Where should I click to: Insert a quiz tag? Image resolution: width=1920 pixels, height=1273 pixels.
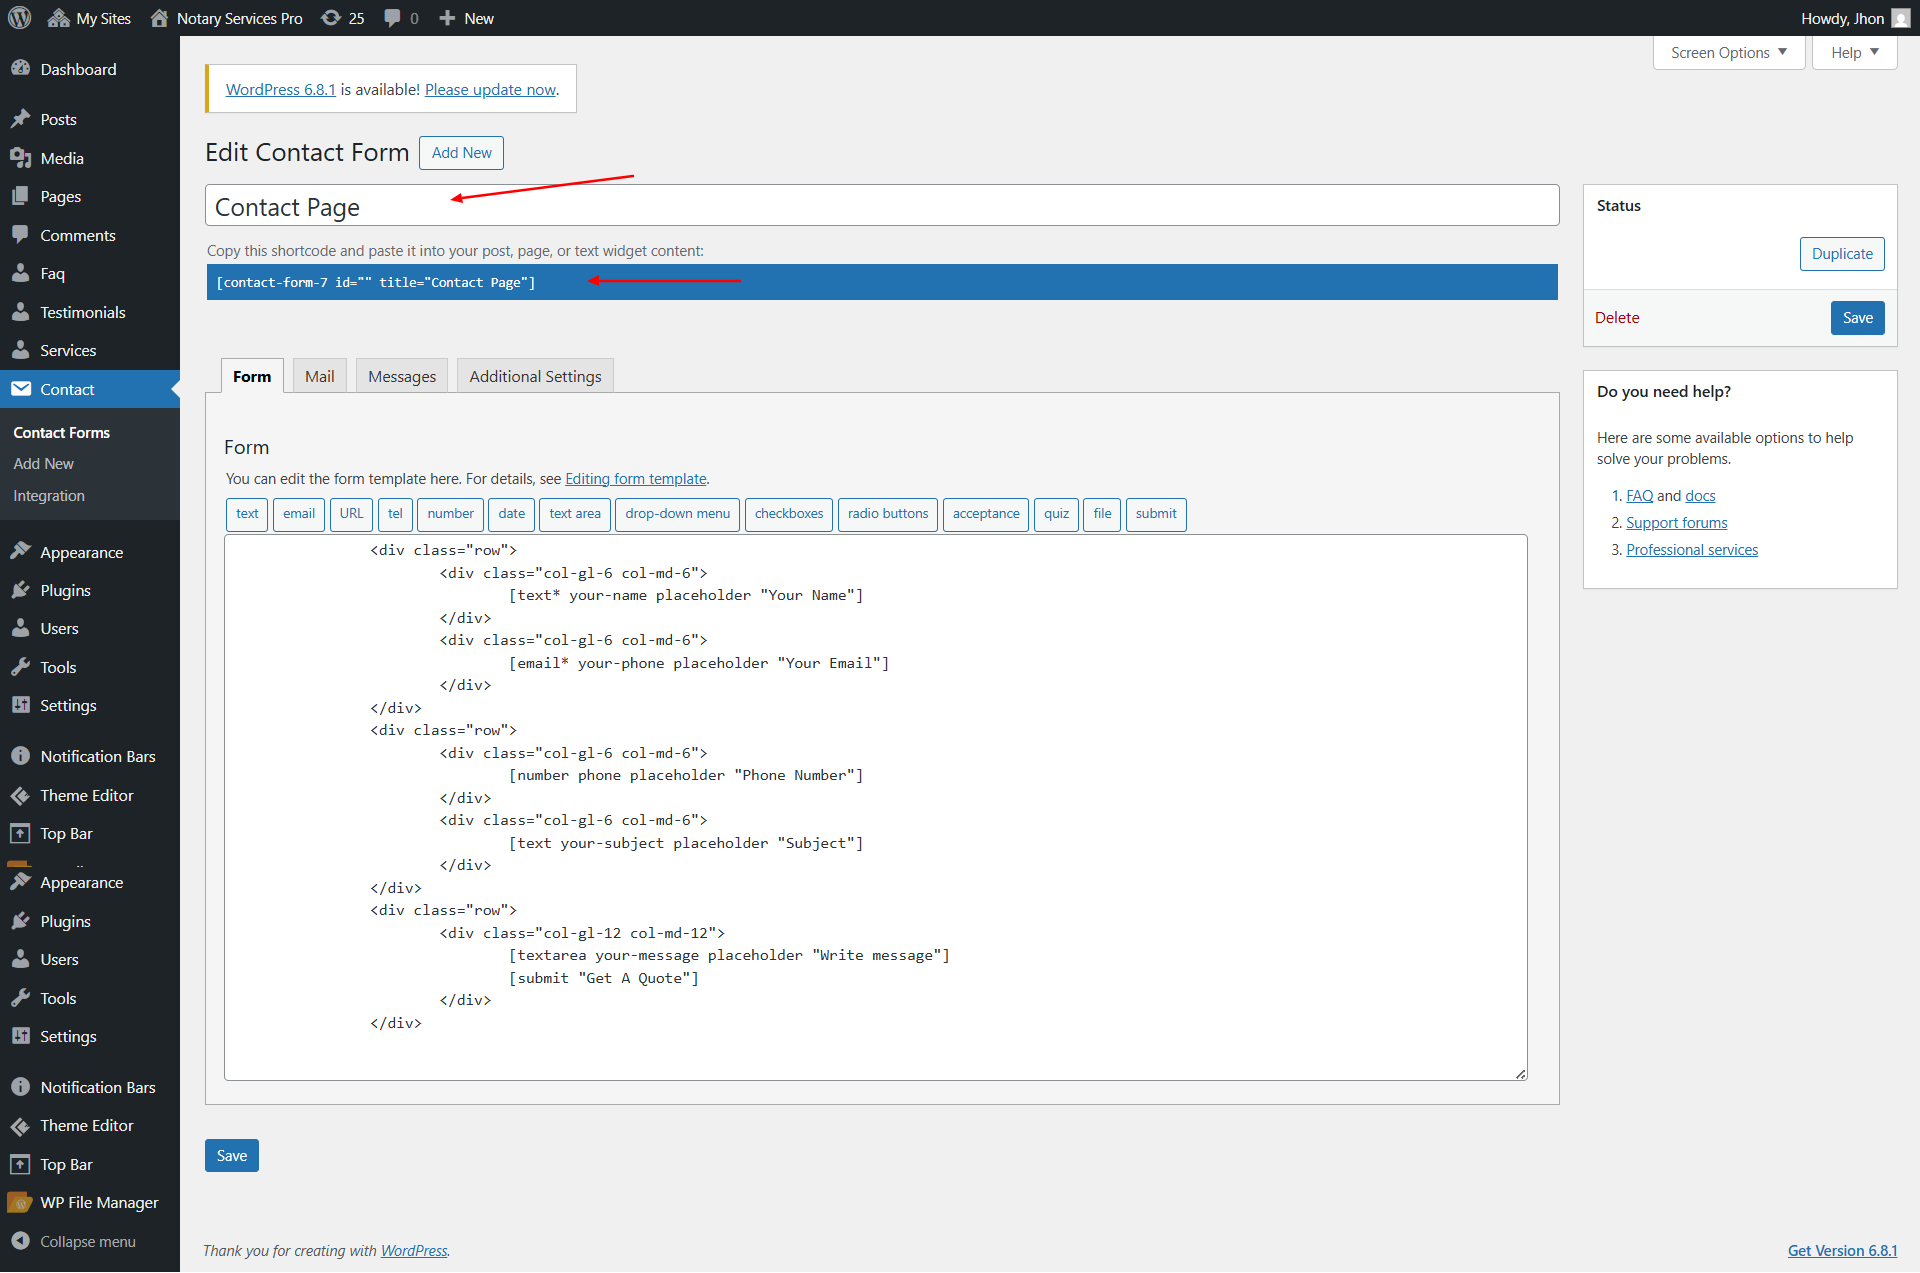(1057, 514)
